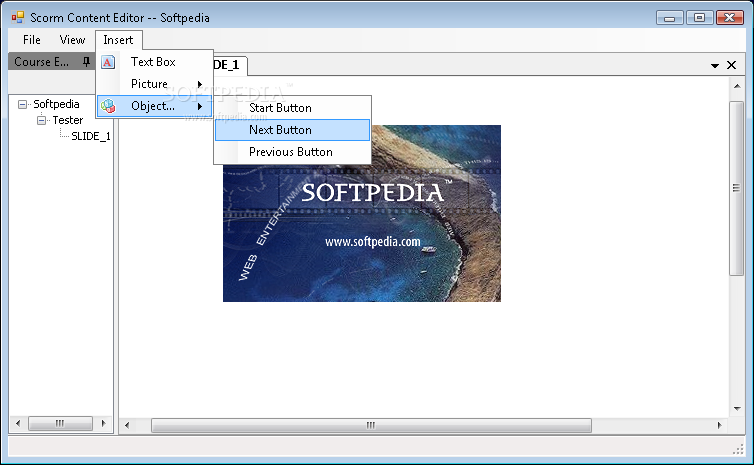754x465 pixels.
Task: Click slide scroll up arrow
Action: coord(737,86)
